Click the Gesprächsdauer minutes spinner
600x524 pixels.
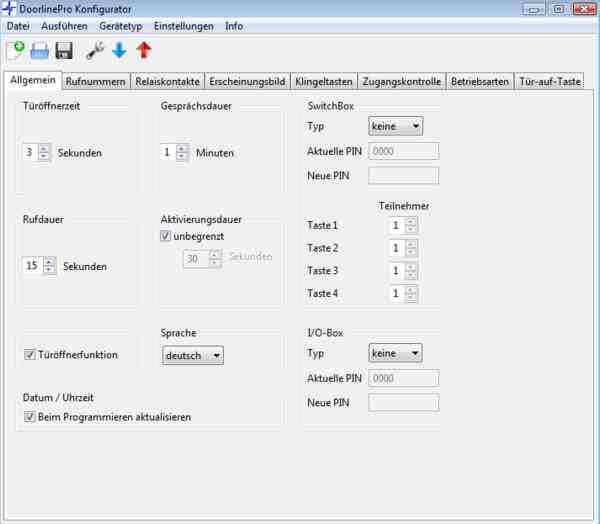click(x=174, y=152)
